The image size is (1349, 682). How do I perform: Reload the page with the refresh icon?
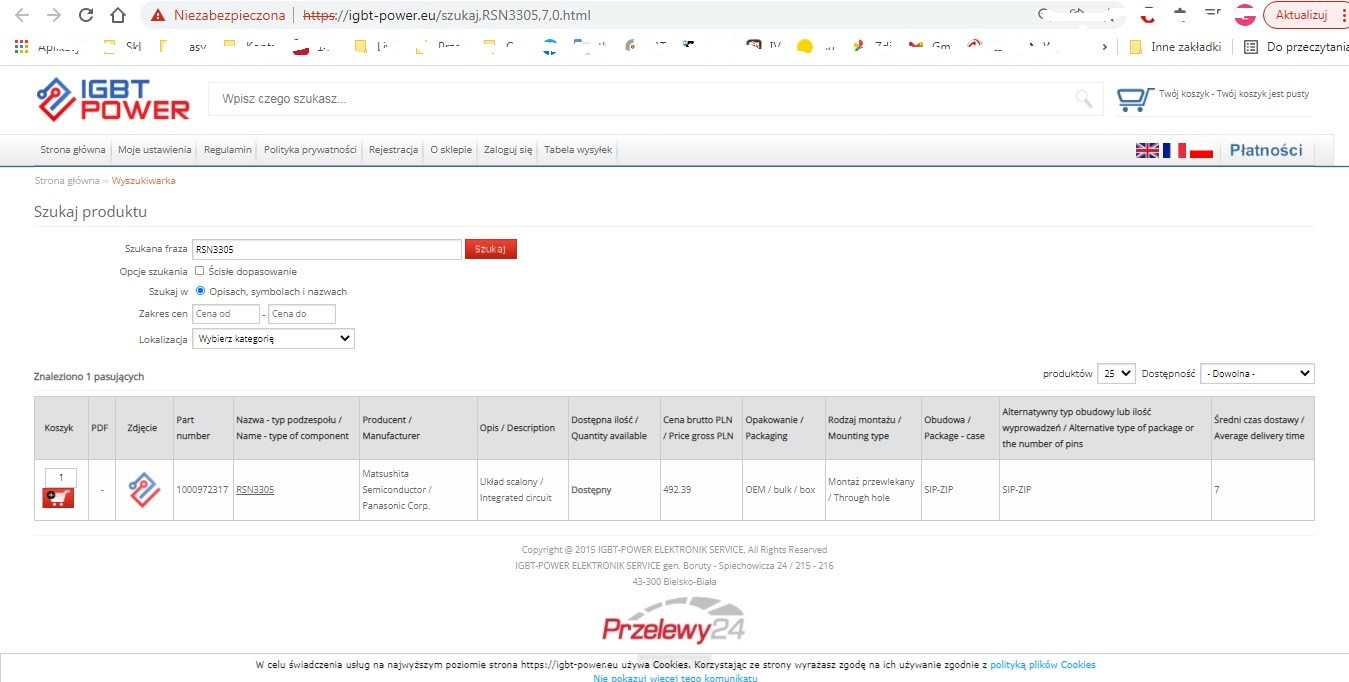click(86, 15)
